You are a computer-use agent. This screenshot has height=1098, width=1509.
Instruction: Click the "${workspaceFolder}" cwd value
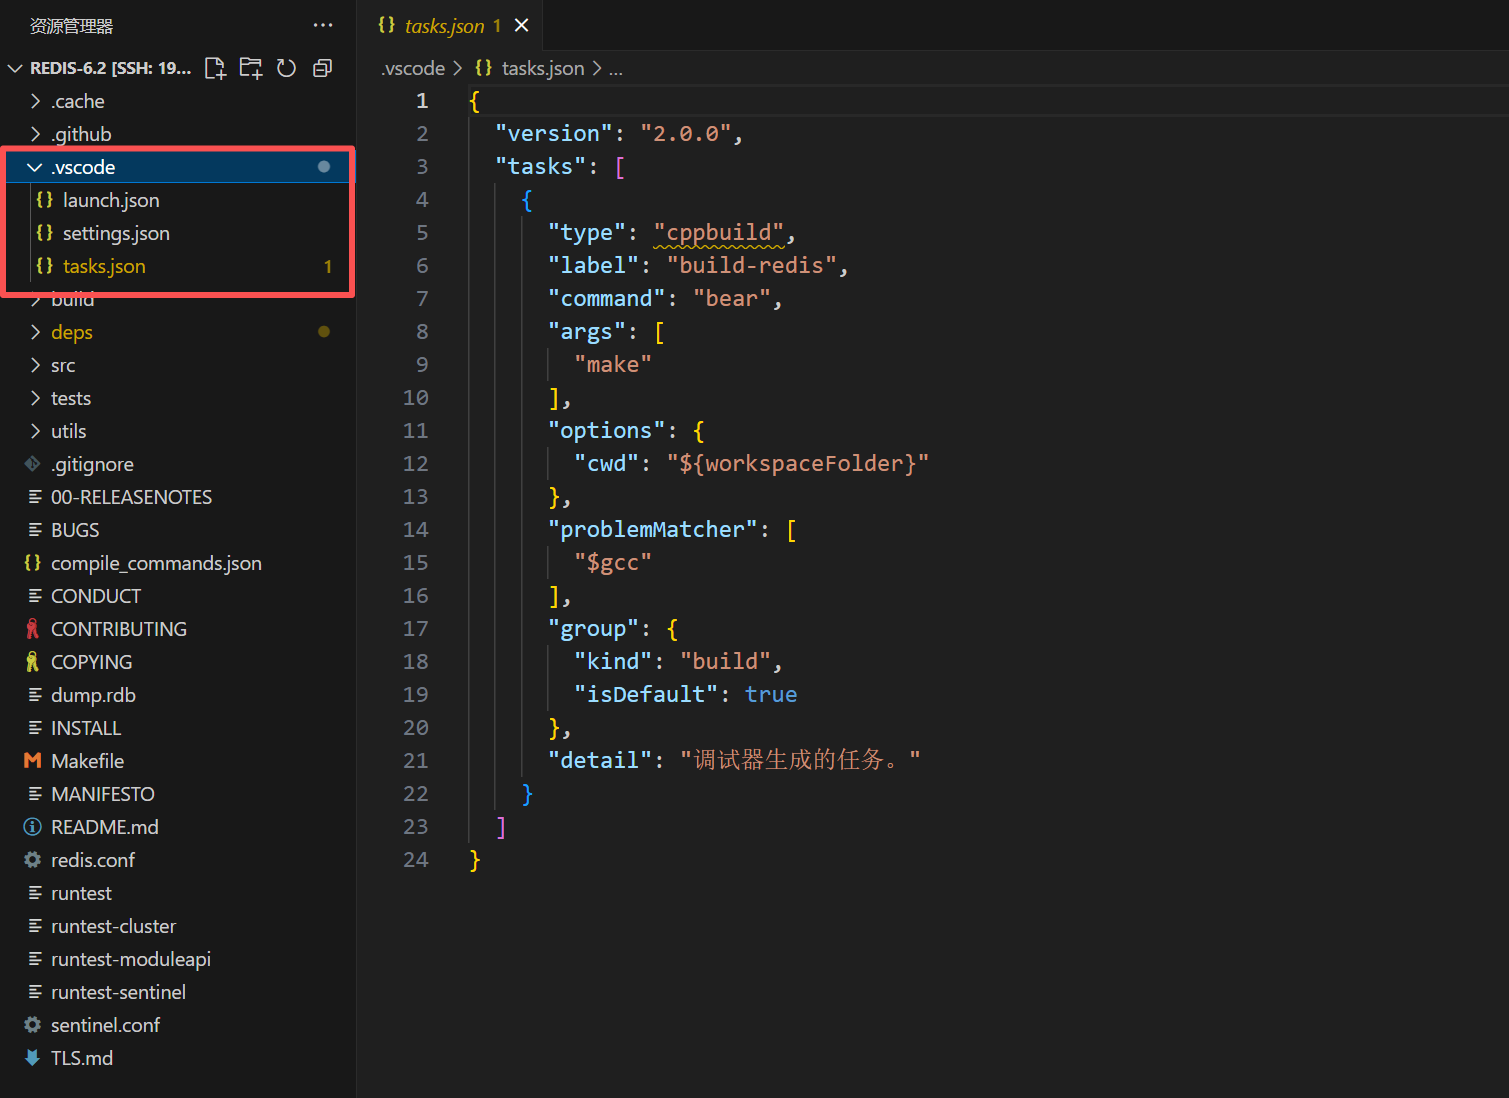point(798,464)
